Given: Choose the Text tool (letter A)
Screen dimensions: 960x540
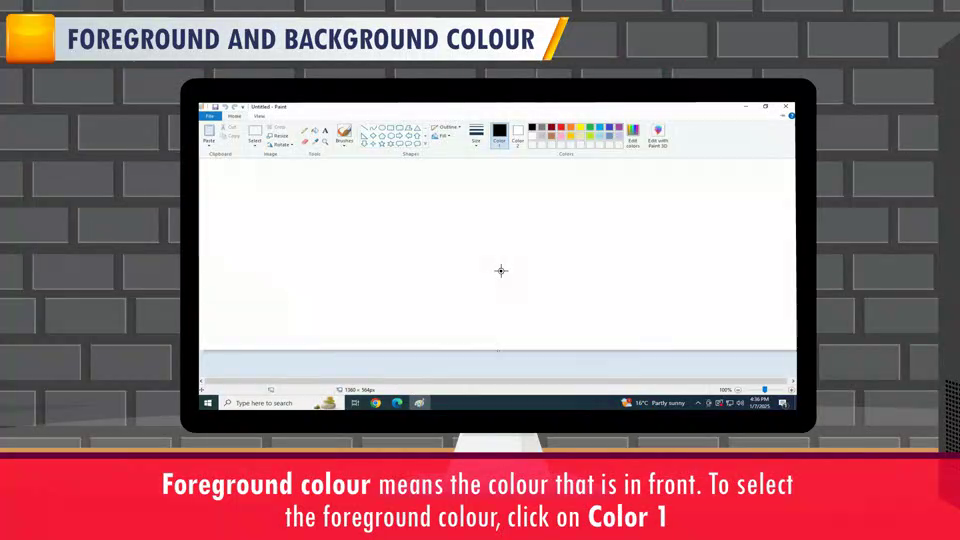Looking at the screenshot, I should click(325, 130).
